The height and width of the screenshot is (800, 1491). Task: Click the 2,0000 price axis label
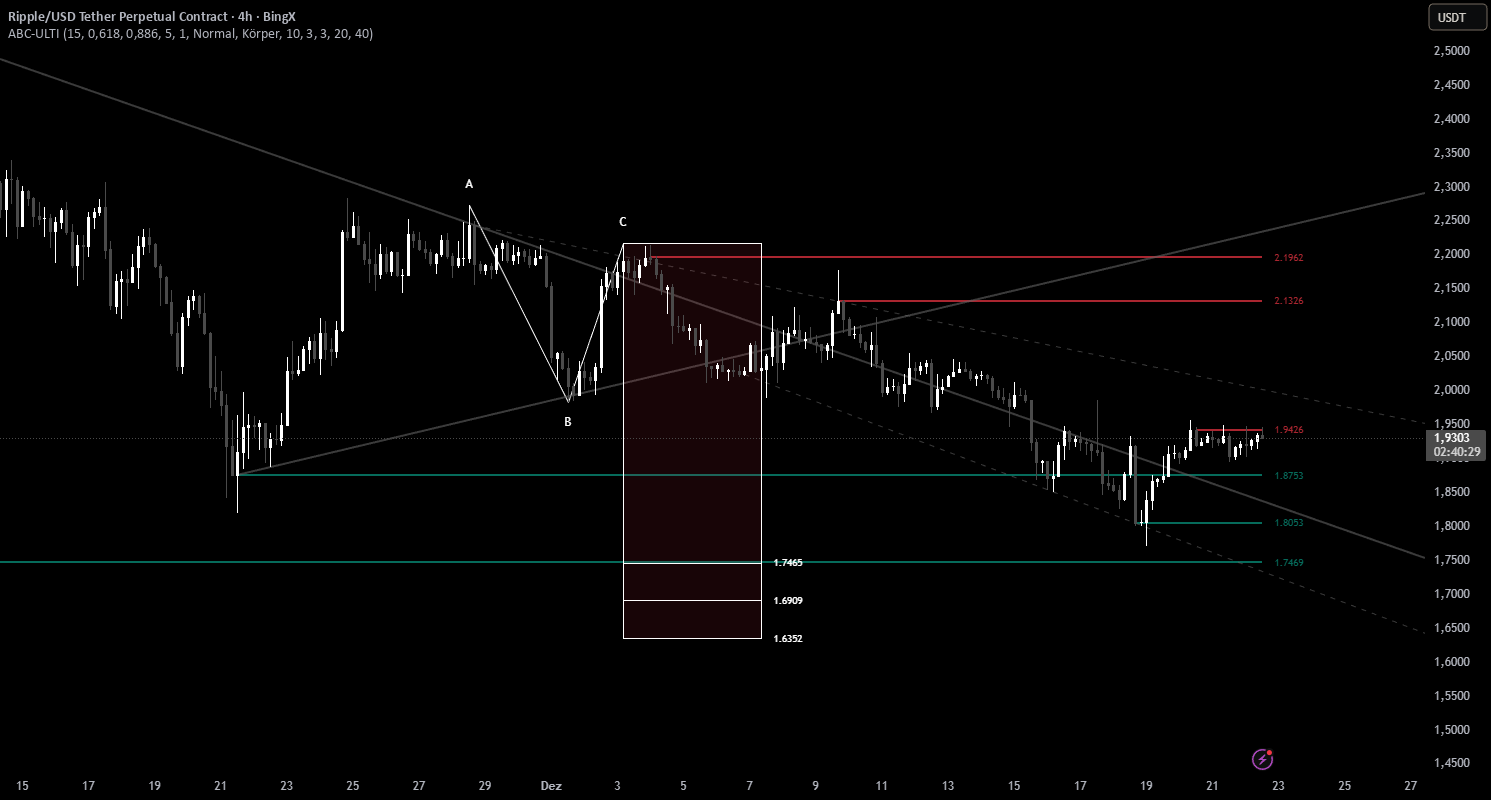tap(1451, 390)
